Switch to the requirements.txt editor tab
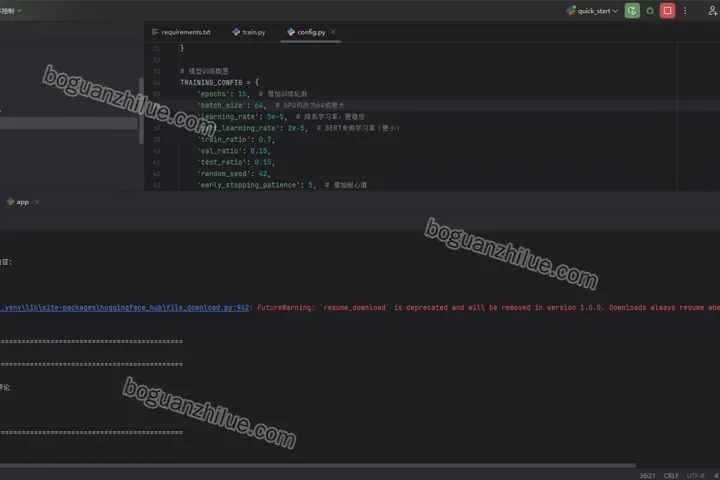The image size is (720, 480). 181,32
